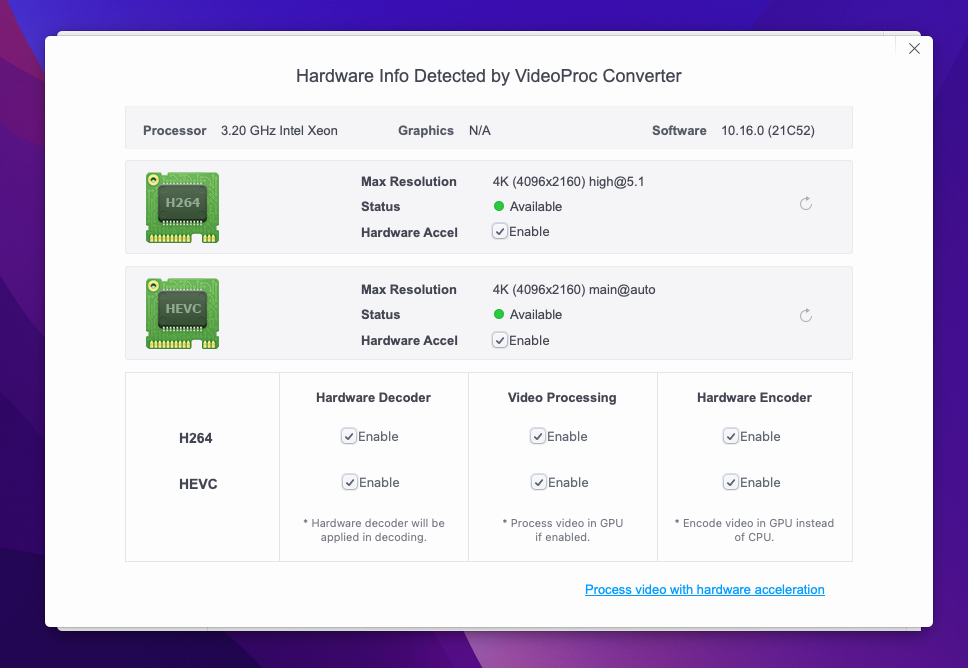This screenshot has height=668, width=968.
Task: Click the HEVC row label in table
Action: pyautogui.click(x=198, y=484)
